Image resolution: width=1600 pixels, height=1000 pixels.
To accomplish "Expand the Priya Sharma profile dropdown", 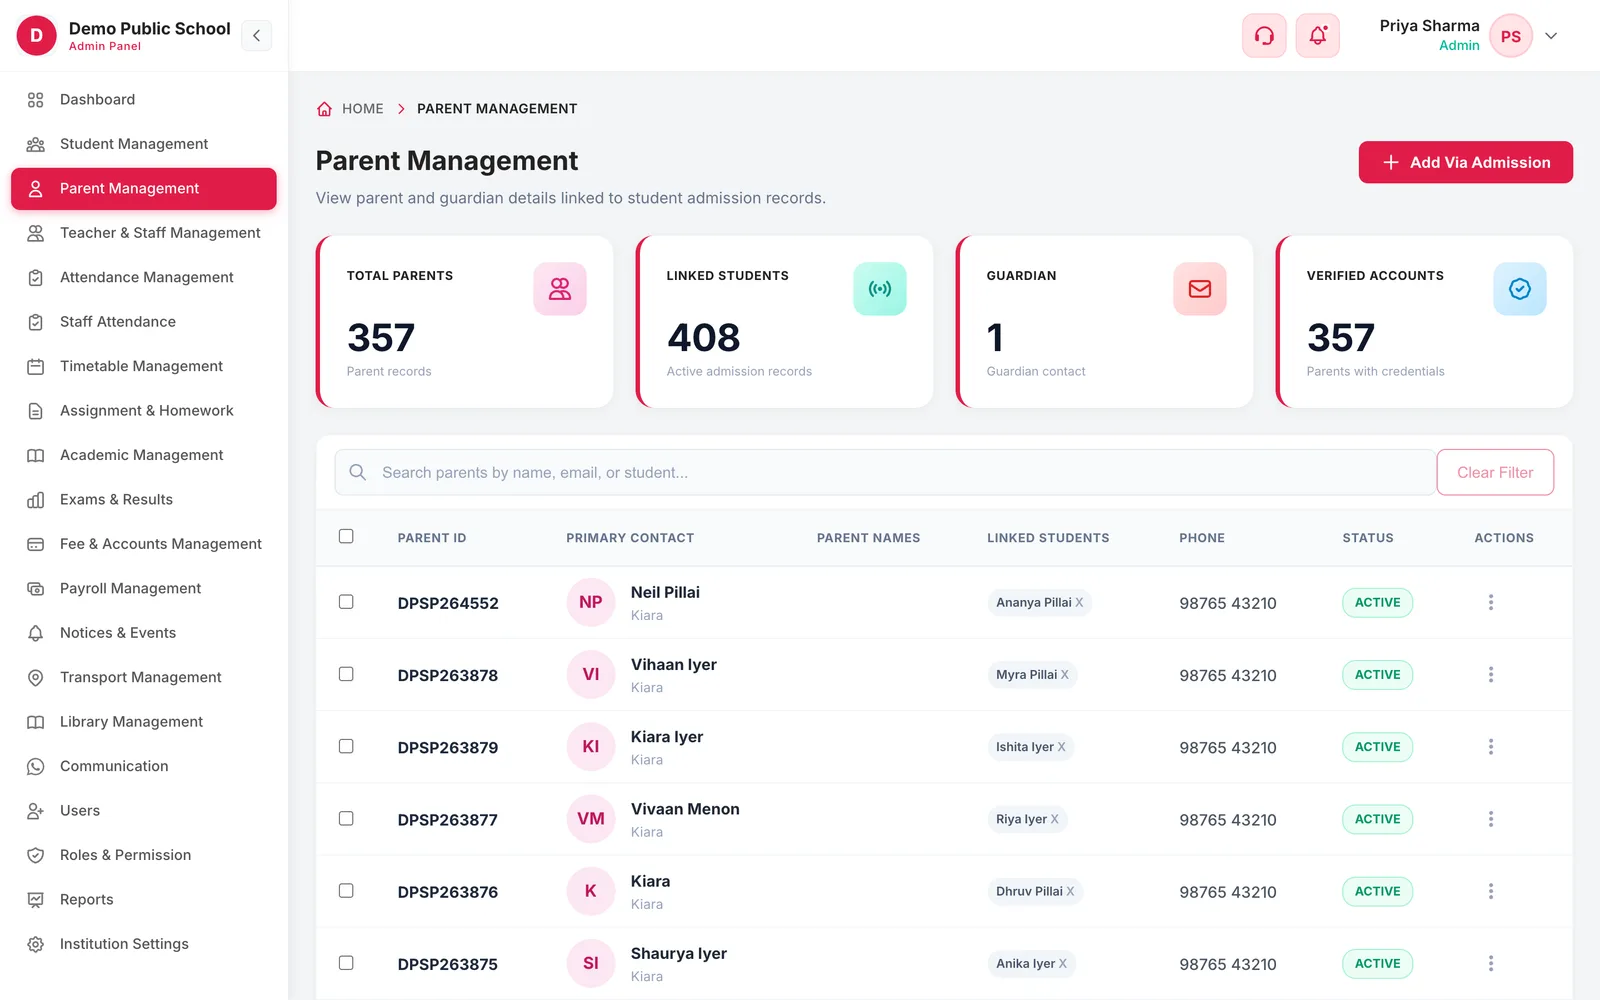I will click(x=1551, y=36).
